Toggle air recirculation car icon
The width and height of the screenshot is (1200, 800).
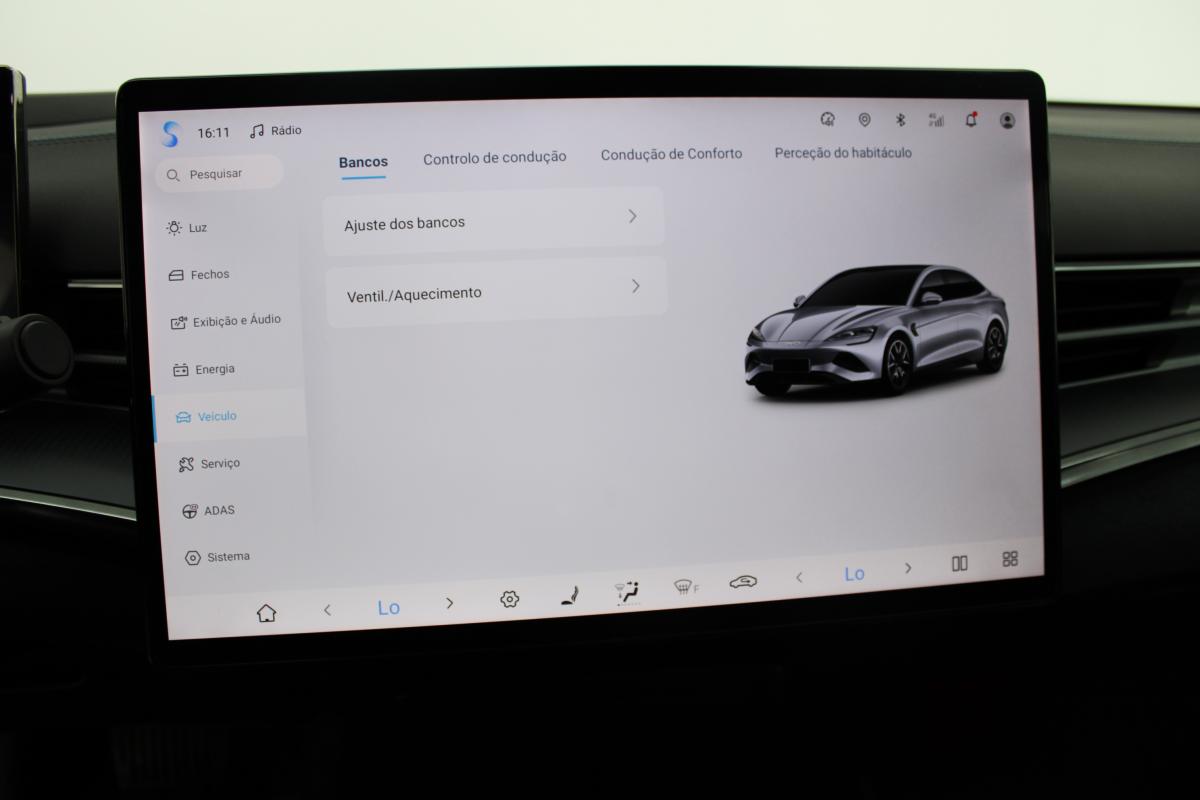tap(743, 582)
